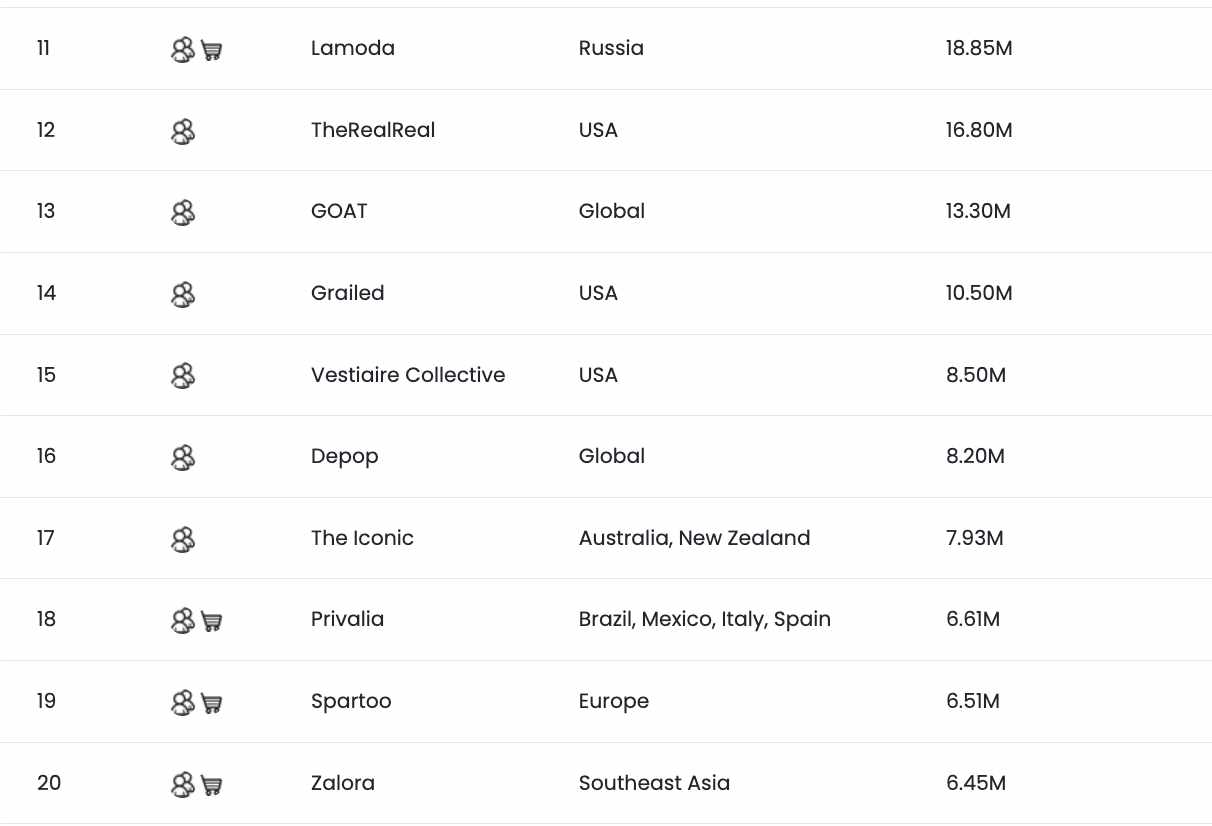Click the people icon in Grailed row
The height and width of the screenshot is (826, 1212).
(x=182, y=295)
